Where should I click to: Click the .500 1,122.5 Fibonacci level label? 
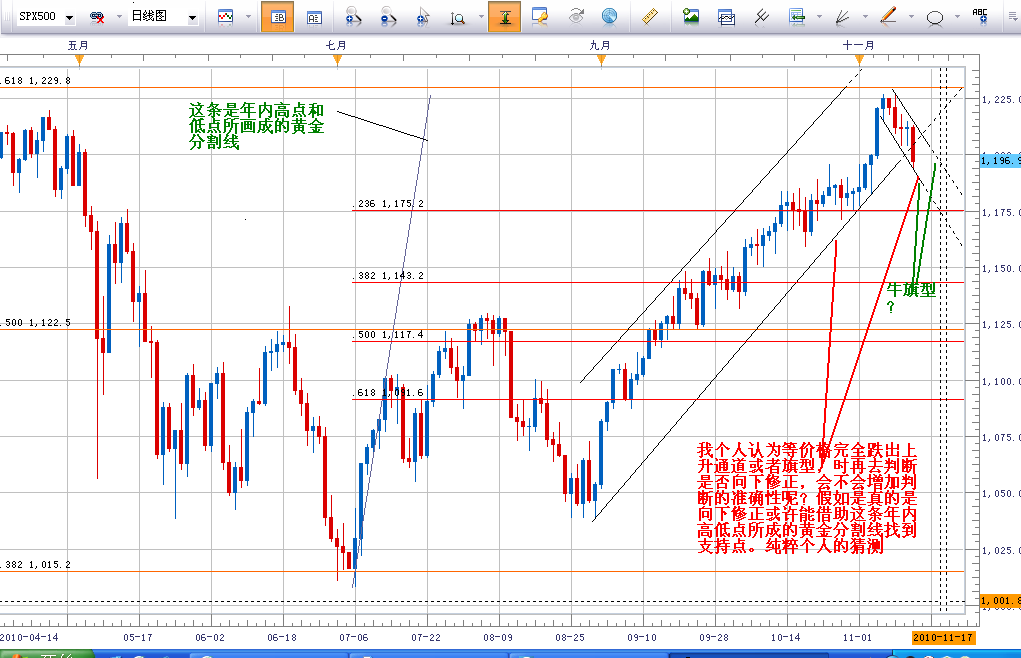click(x=35, y=323)
